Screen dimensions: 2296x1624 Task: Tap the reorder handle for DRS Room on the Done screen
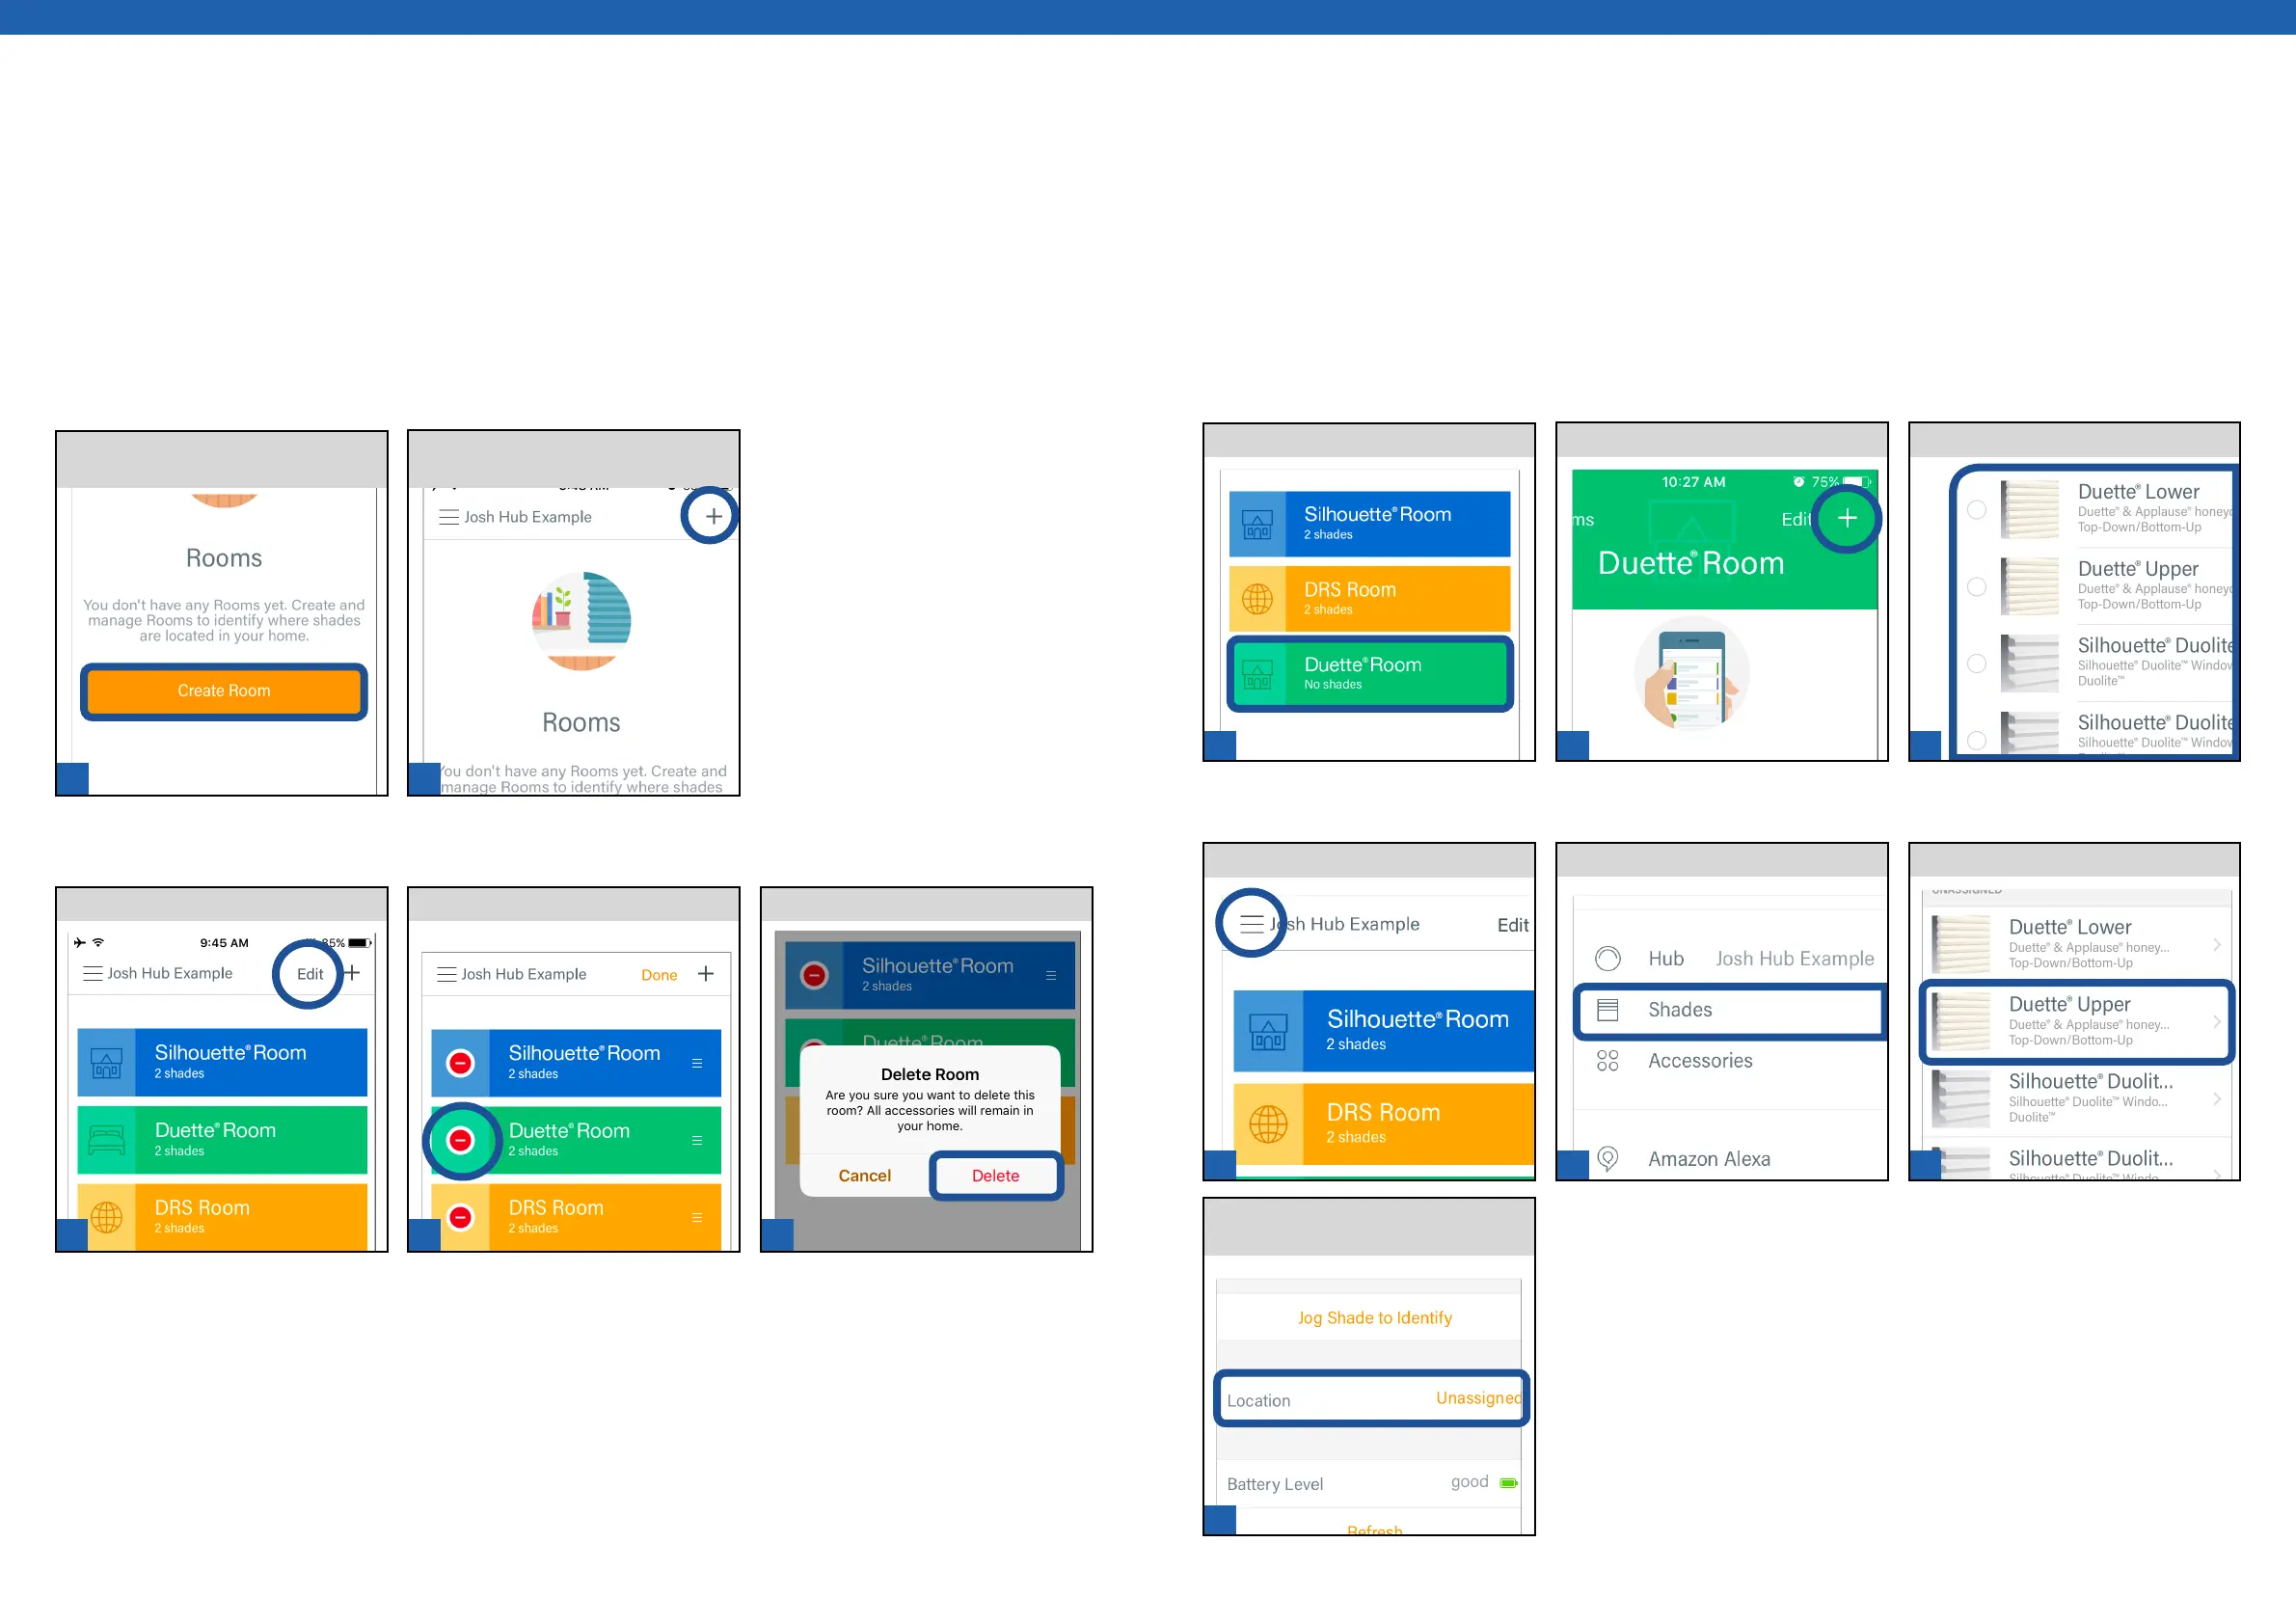coord(697,1218)
